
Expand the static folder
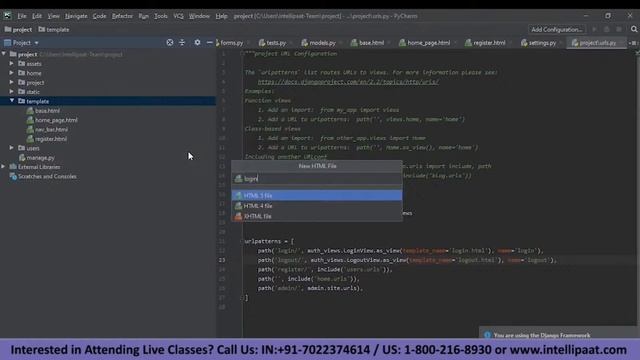pyautogui.click(x=11, y=92)
